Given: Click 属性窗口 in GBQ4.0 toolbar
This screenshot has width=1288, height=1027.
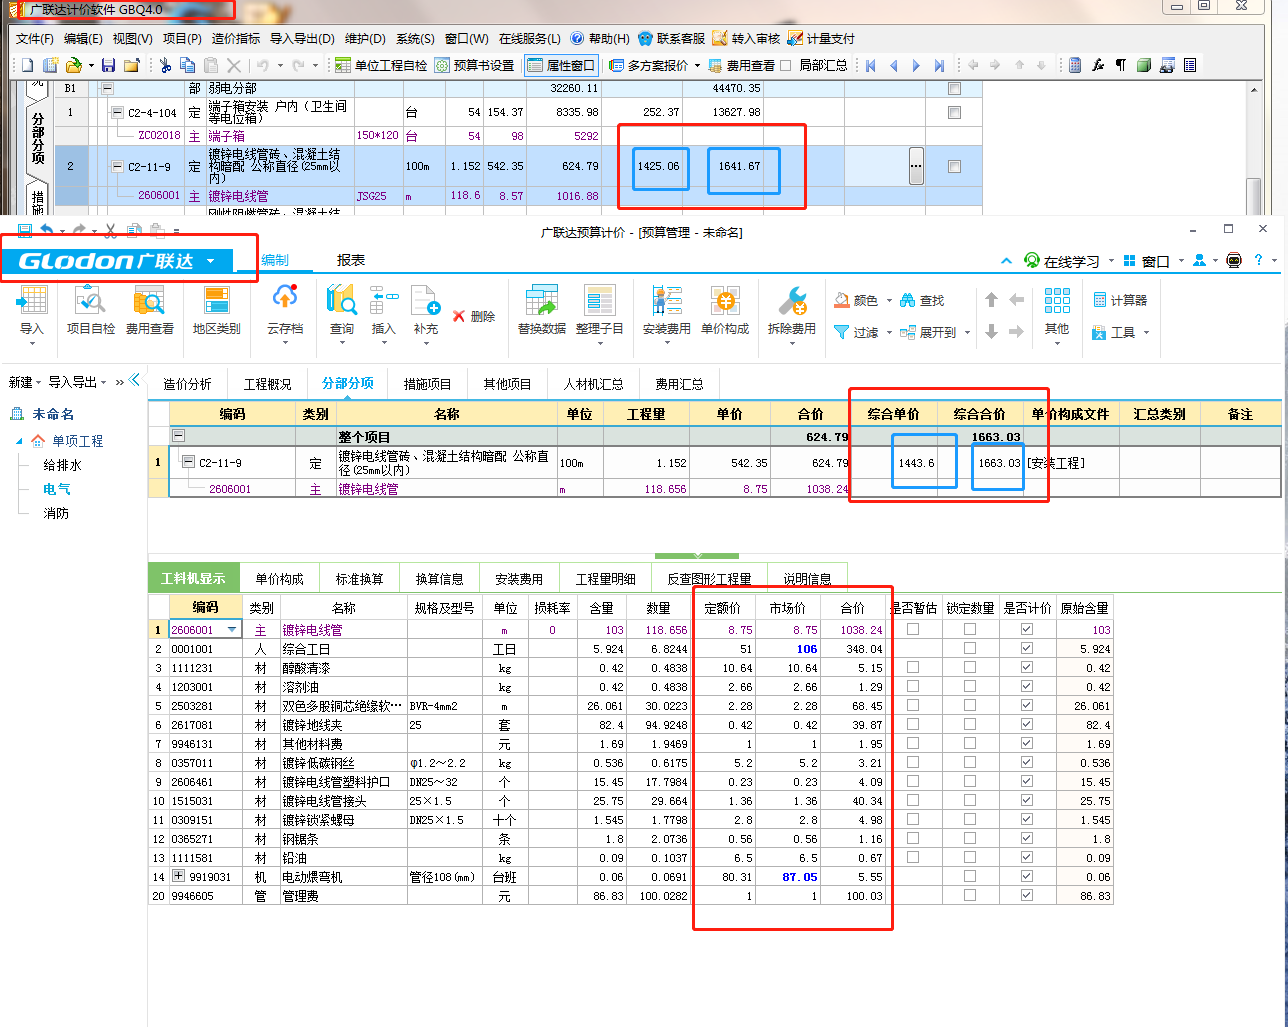Looking at the screenshot, I should click(x=561, y=65).
